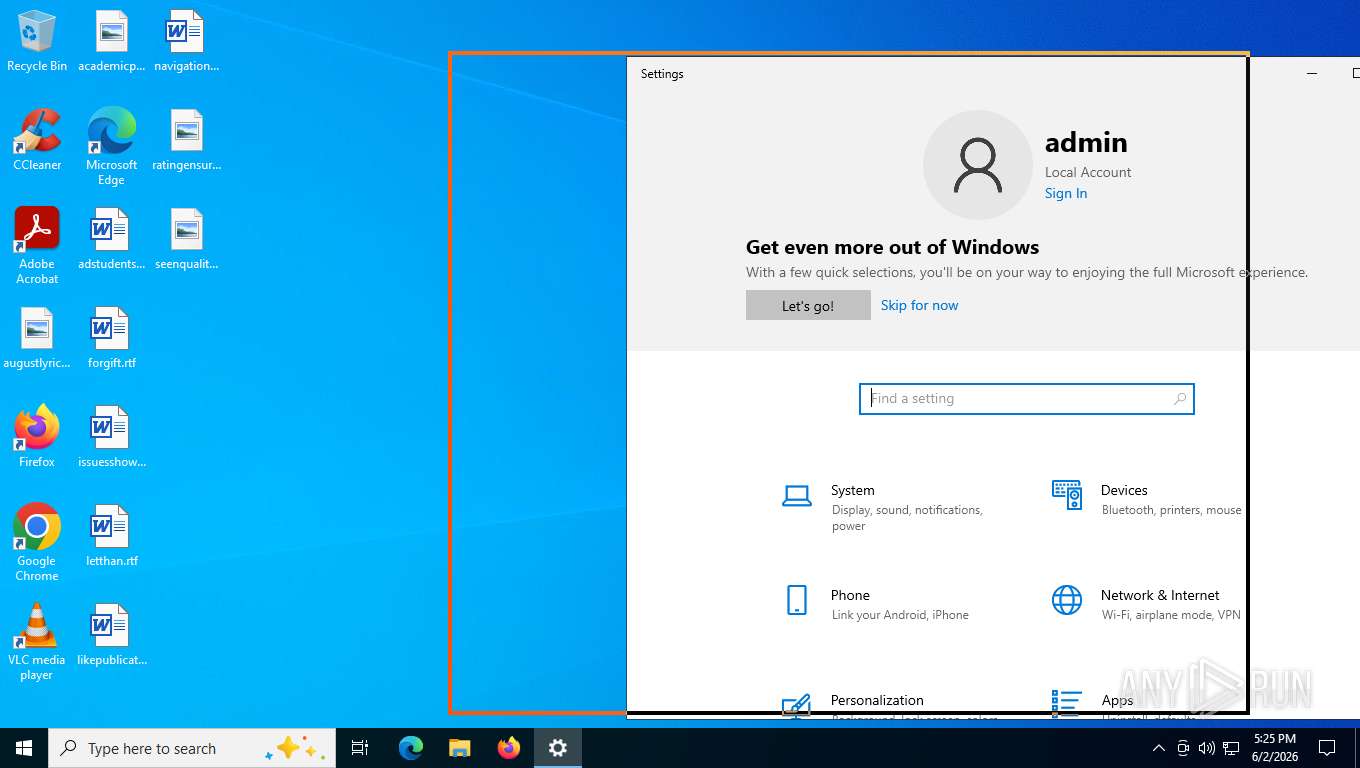Launch Edge from the taskbar
Screen dimensions: 1360x768
[x=411, y=748]
